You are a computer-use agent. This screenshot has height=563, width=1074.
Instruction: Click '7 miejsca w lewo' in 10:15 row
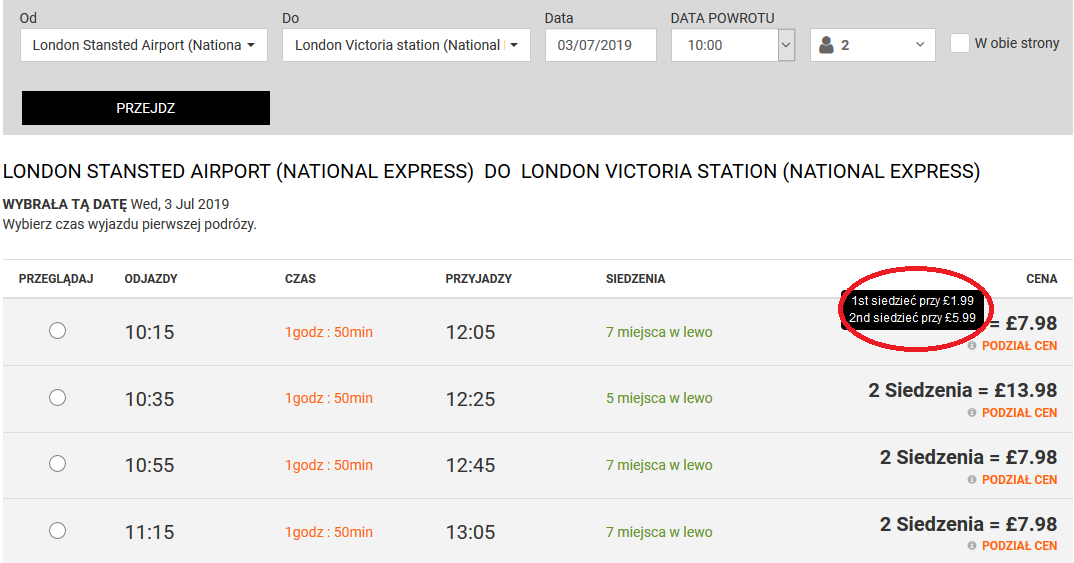[659, 332]
